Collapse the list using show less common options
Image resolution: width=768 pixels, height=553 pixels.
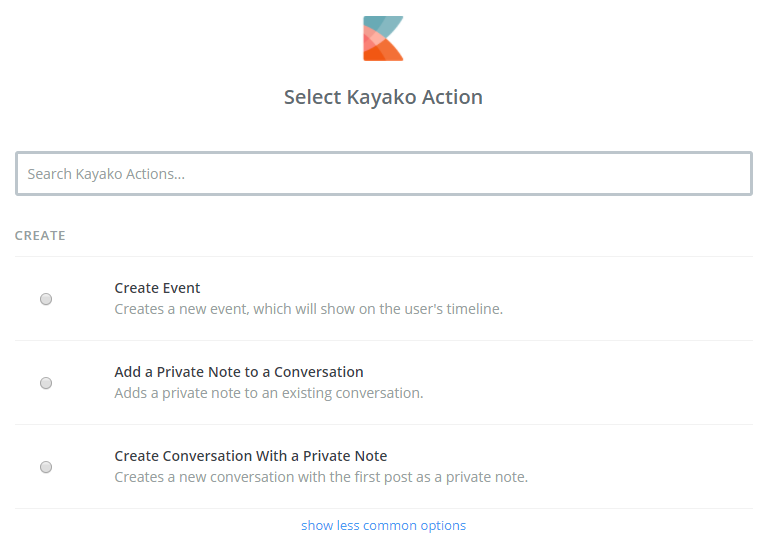coord(383,525)
